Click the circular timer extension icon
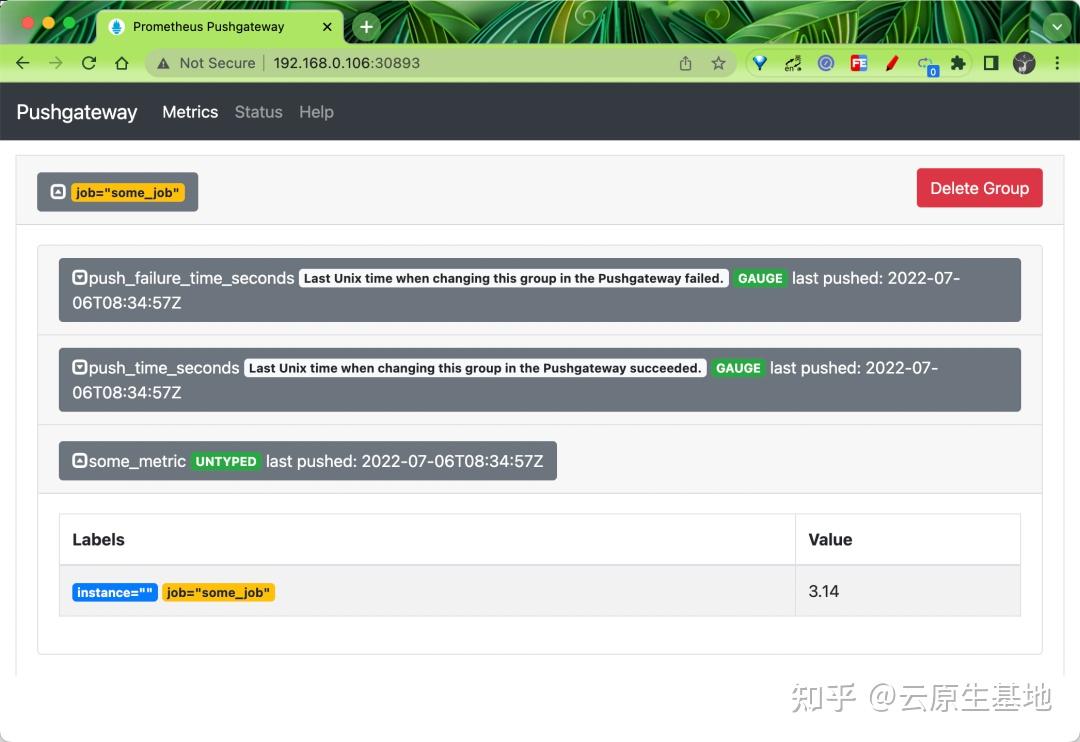The width and height of the screenshot is (1080, 742). (x=826, y=62)
